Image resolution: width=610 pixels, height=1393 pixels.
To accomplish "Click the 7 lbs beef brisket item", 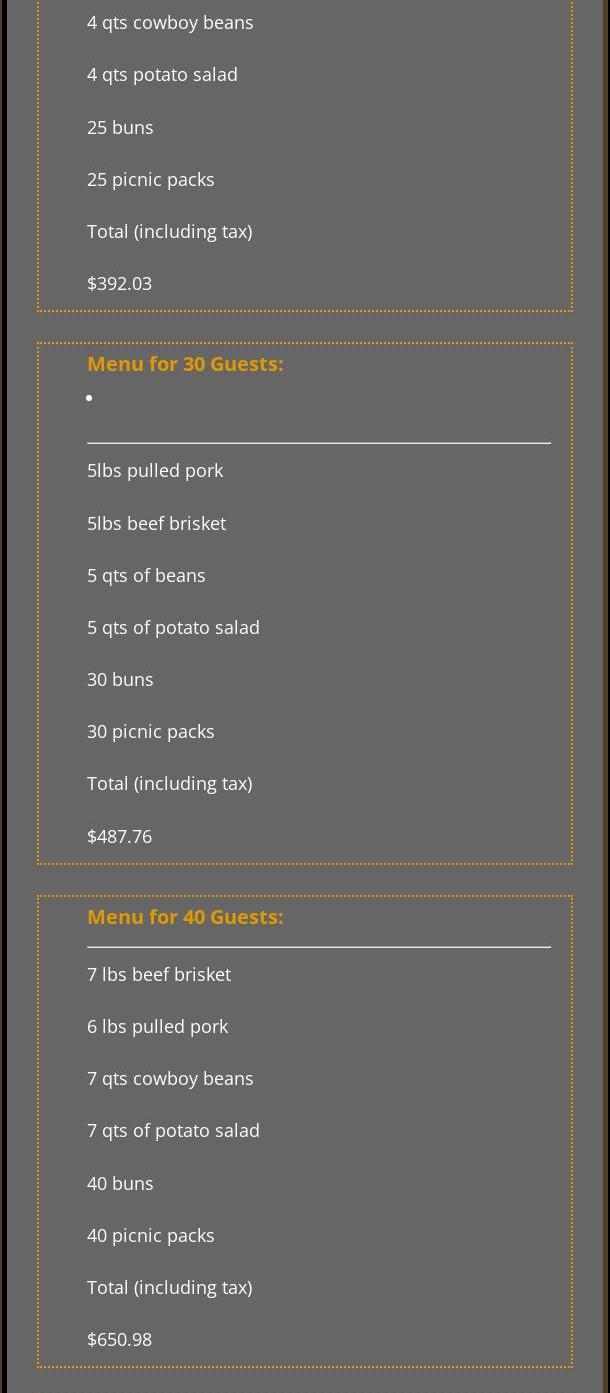I will tap(159, 974).
